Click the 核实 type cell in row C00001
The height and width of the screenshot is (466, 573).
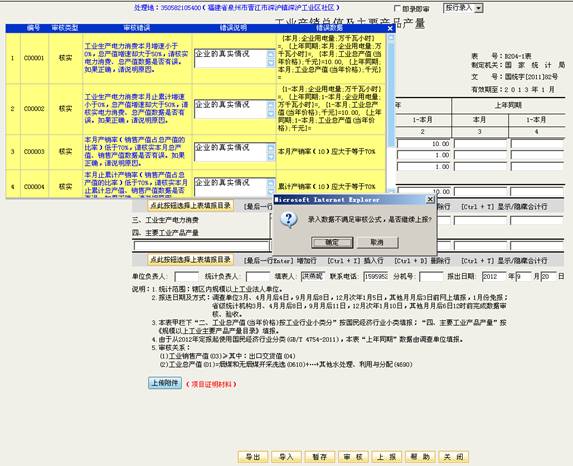(x=65, y=58)
